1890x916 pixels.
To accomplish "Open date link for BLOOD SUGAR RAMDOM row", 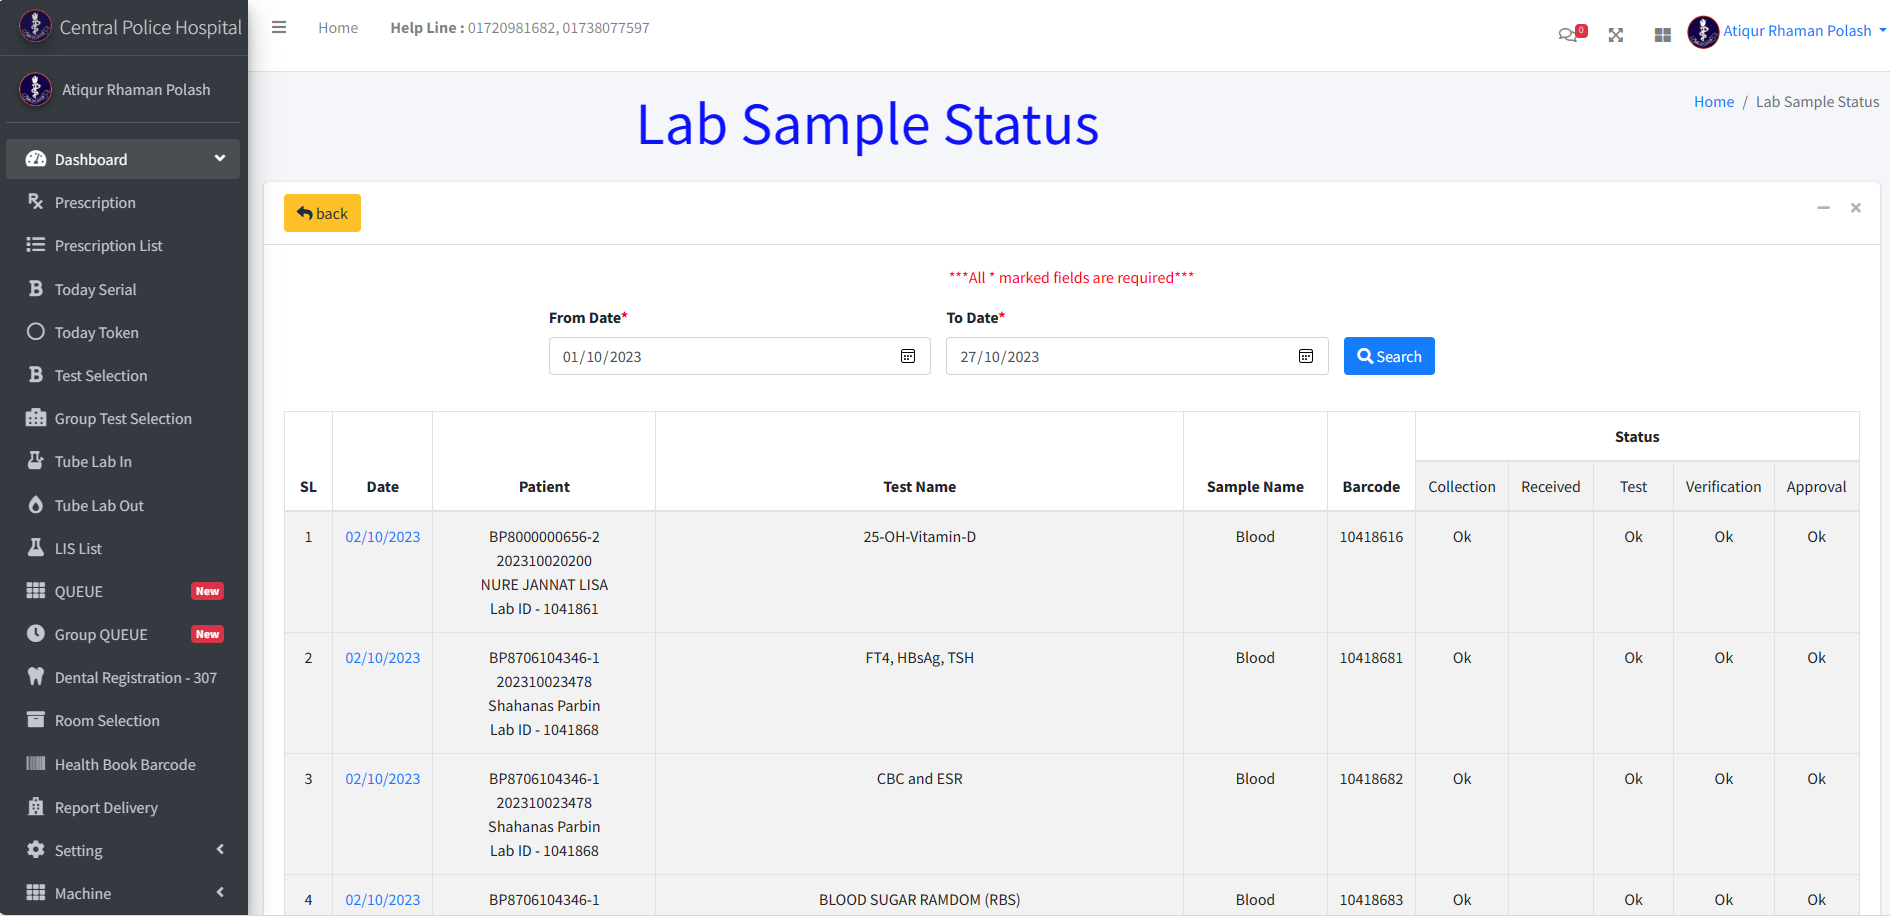I will [x=383, y=900].
